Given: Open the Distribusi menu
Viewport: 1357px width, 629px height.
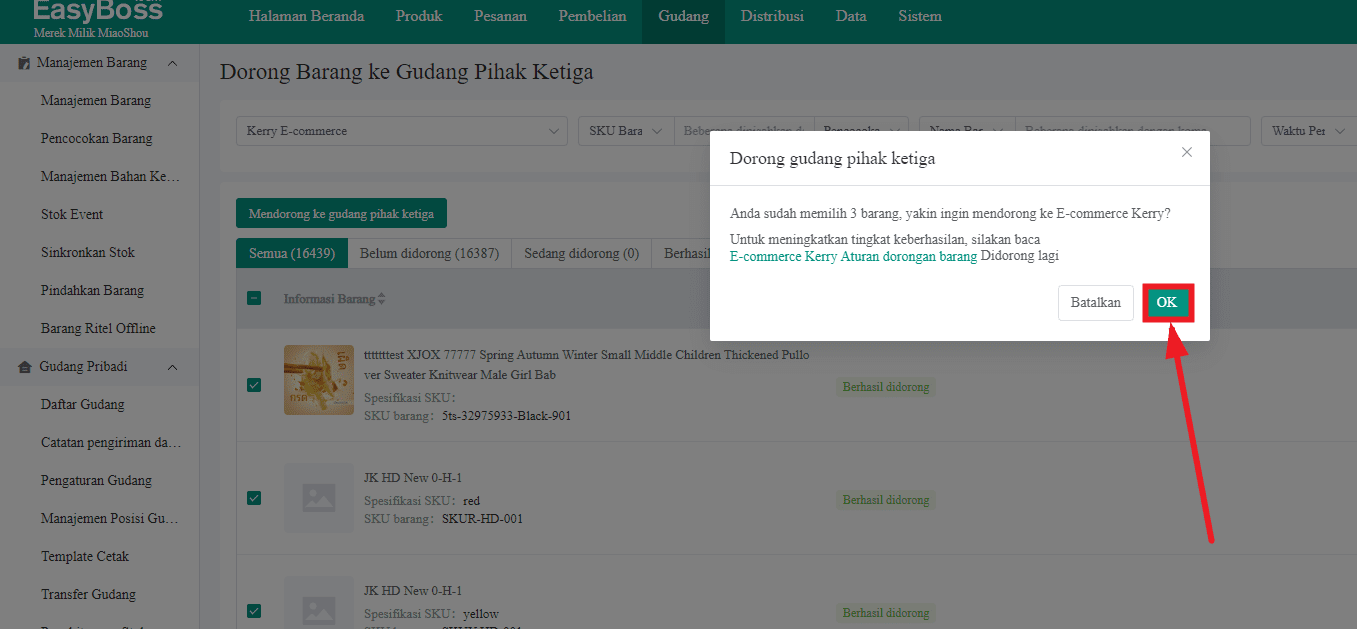Looking at the screenshot, I should 772,16.
